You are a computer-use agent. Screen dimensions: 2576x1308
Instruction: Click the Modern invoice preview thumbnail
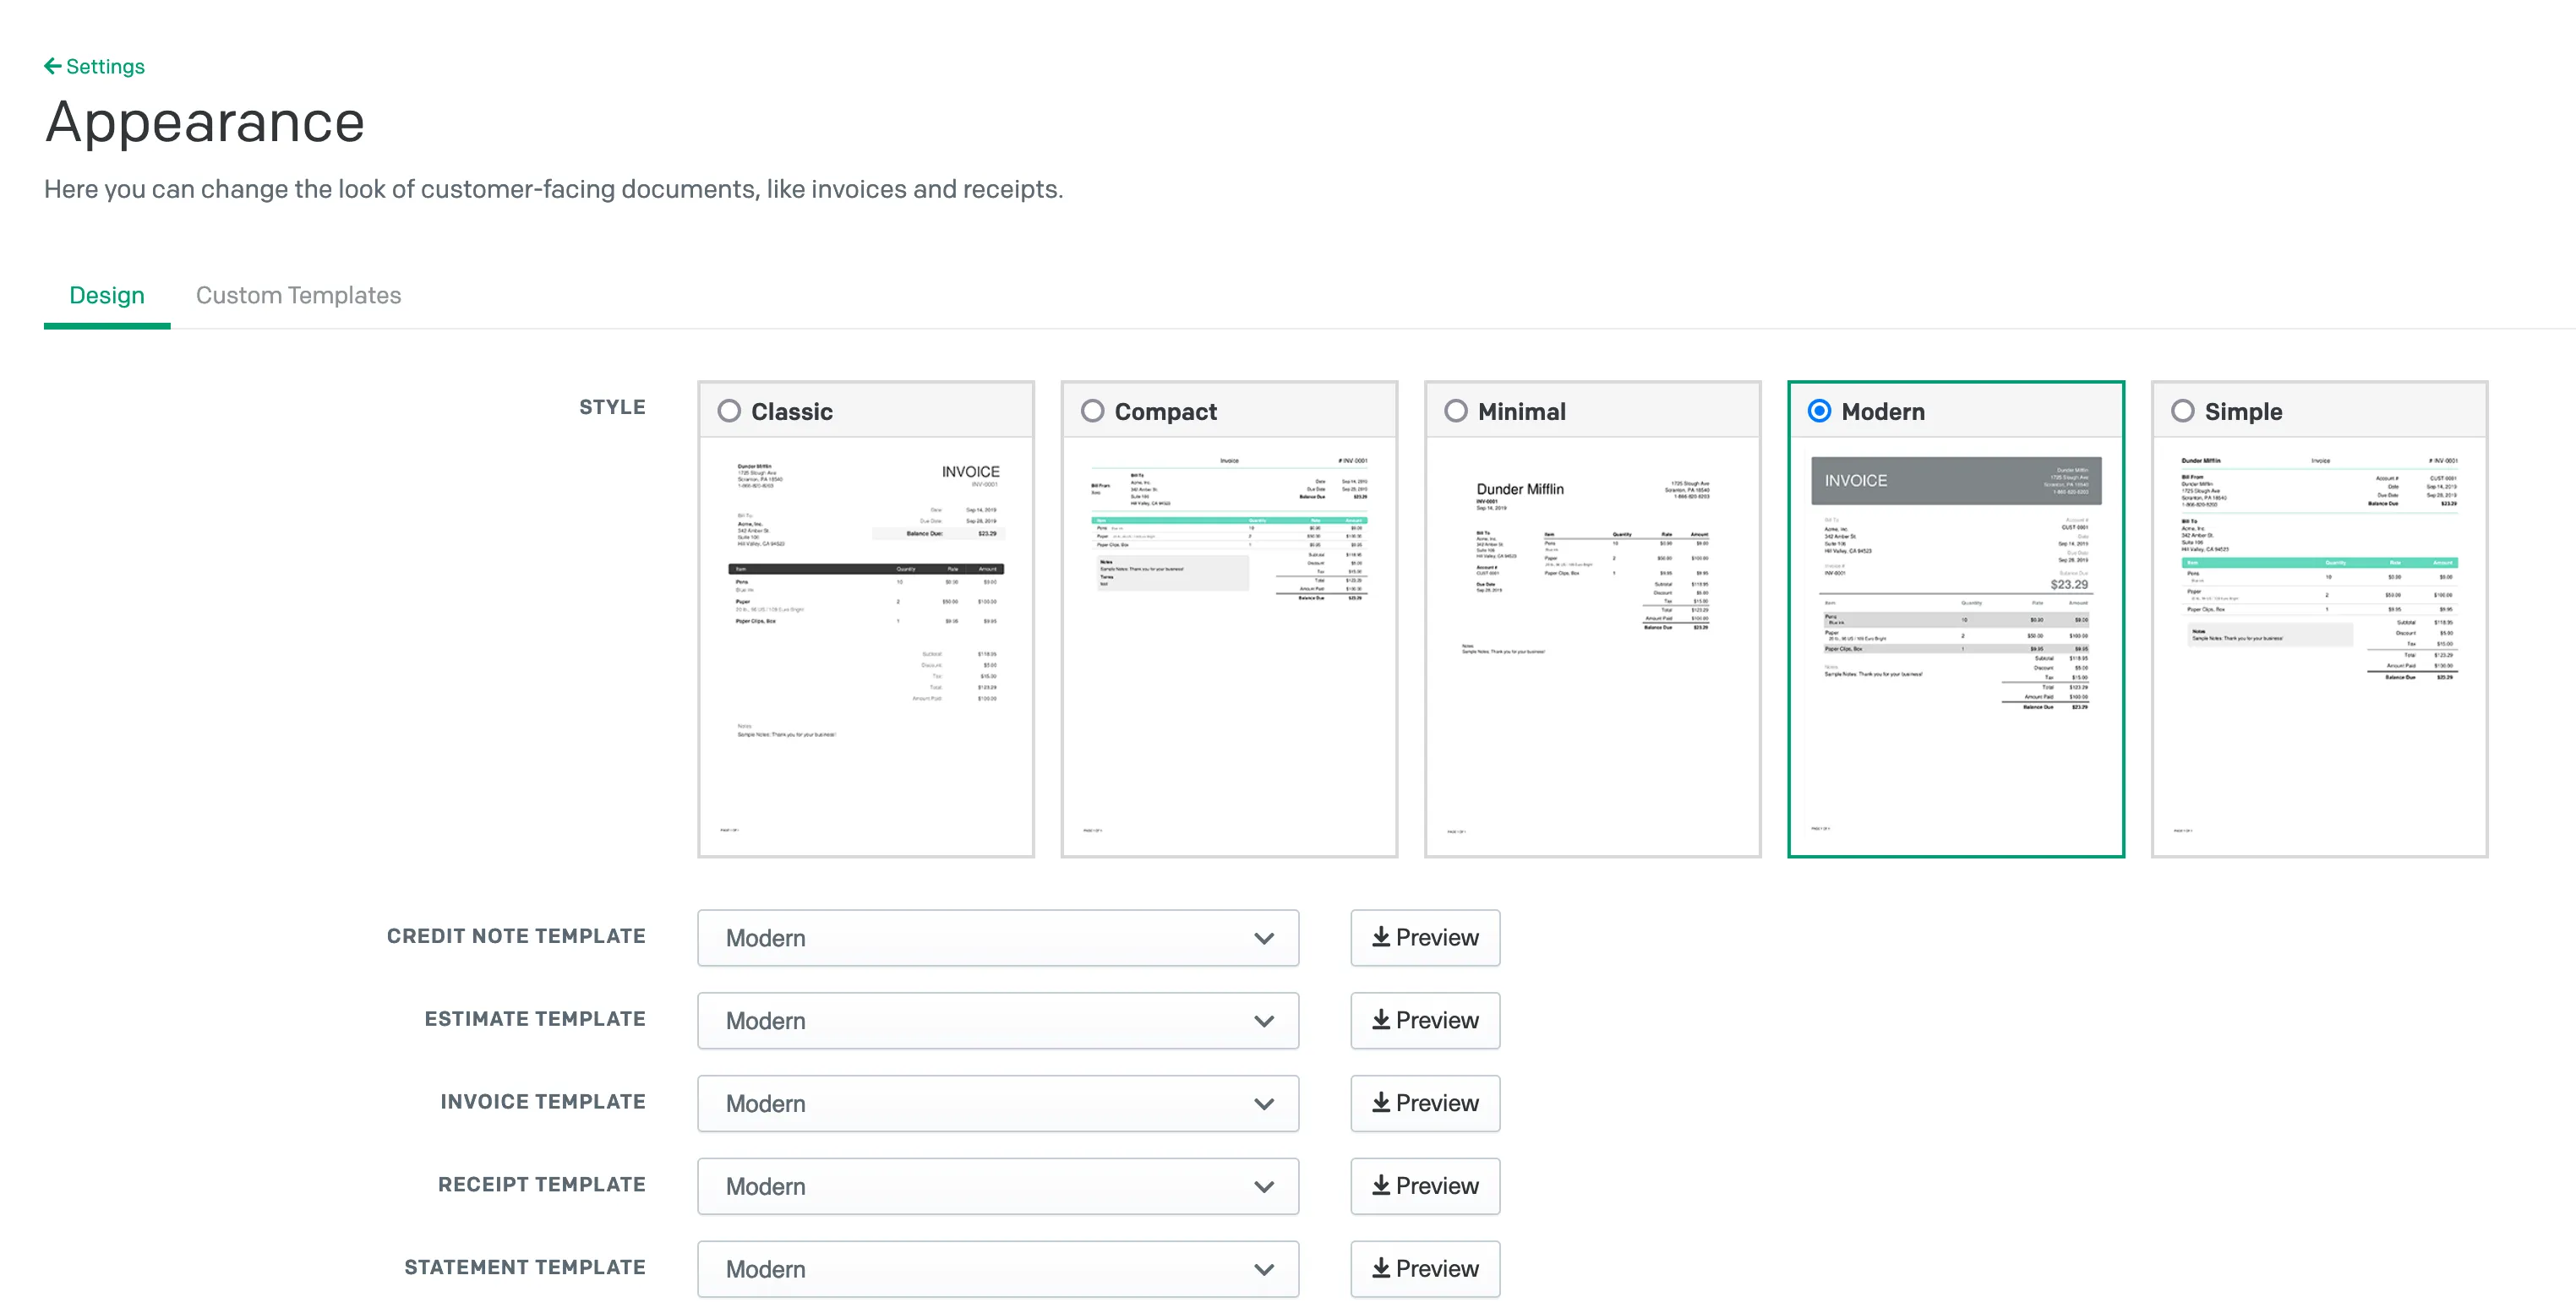tap(1956, 646)
